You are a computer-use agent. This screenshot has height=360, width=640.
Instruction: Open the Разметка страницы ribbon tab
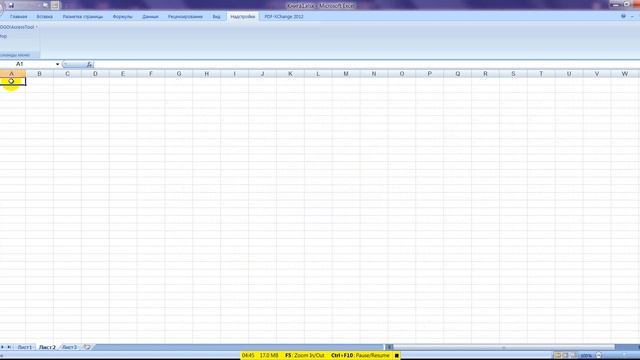82,17
